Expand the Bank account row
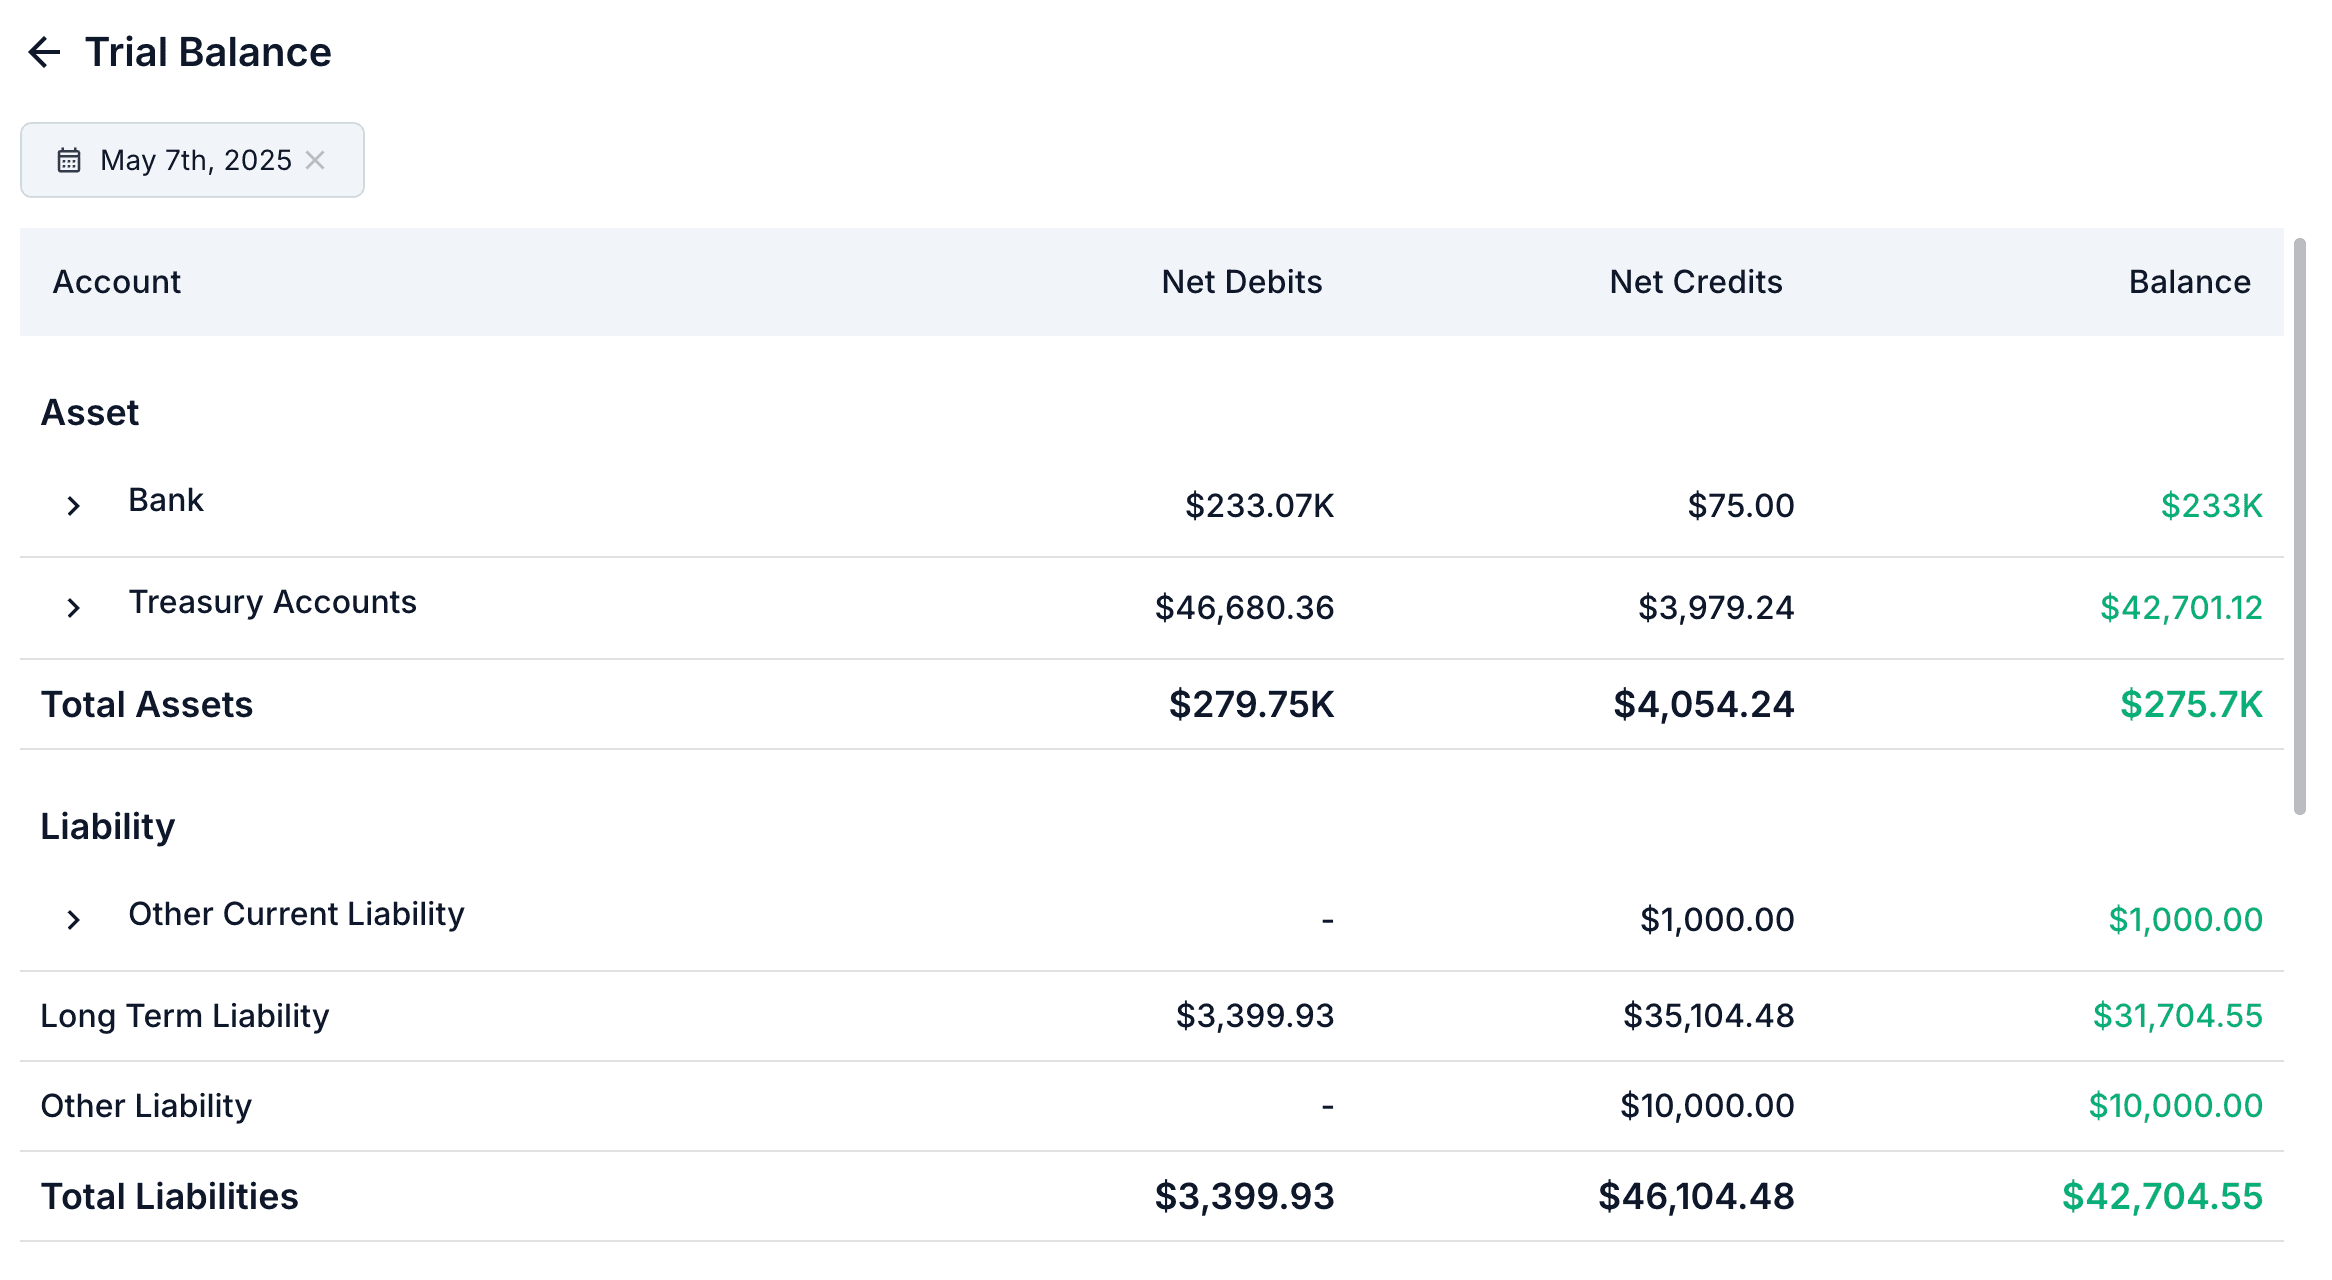This screenshot has width=2332, height=1280. [72, 505]
